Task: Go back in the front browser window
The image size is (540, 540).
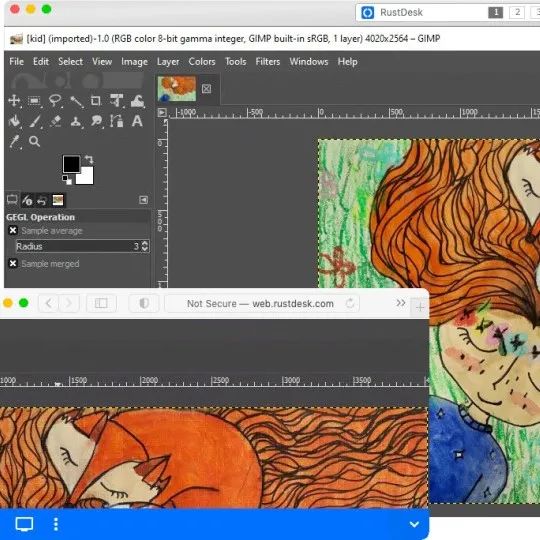Action: pyautogui.click(x=49, y=303)
